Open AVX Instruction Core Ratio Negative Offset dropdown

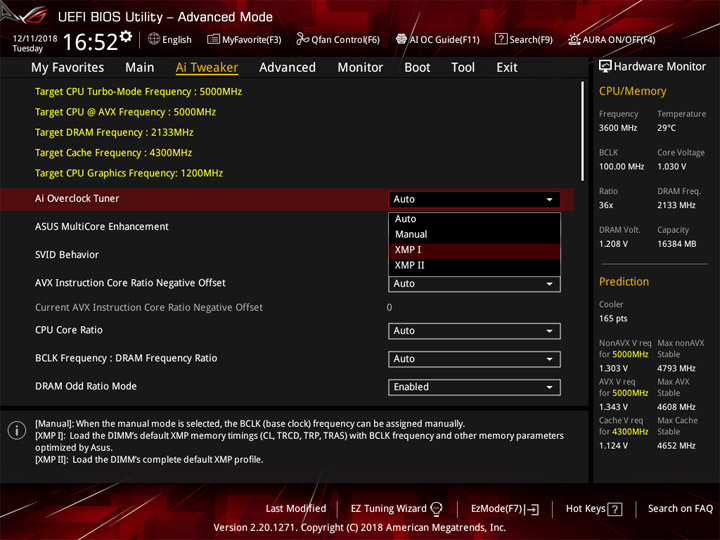click(x=474, y=284)
